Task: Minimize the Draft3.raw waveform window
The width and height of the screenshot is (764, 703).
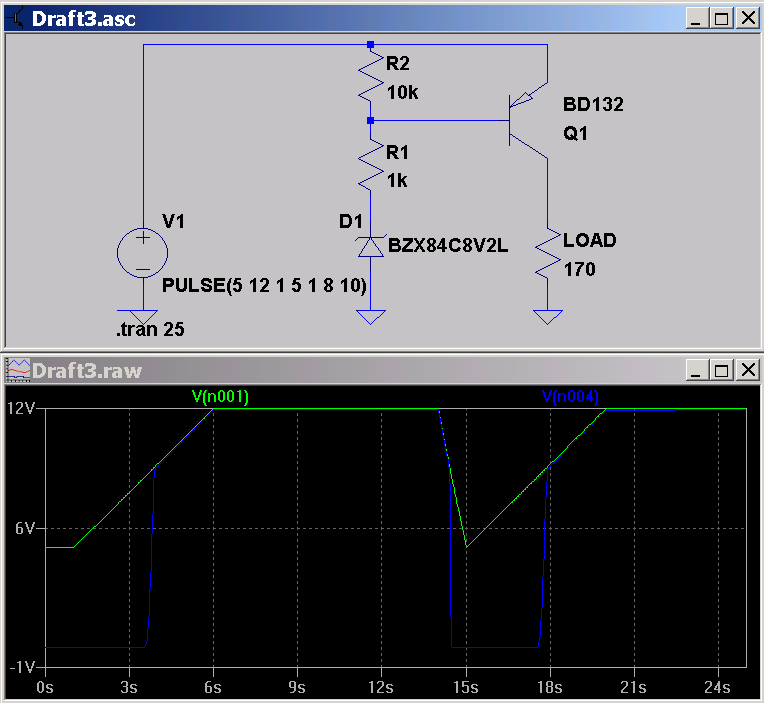Action: coord(696,370)
